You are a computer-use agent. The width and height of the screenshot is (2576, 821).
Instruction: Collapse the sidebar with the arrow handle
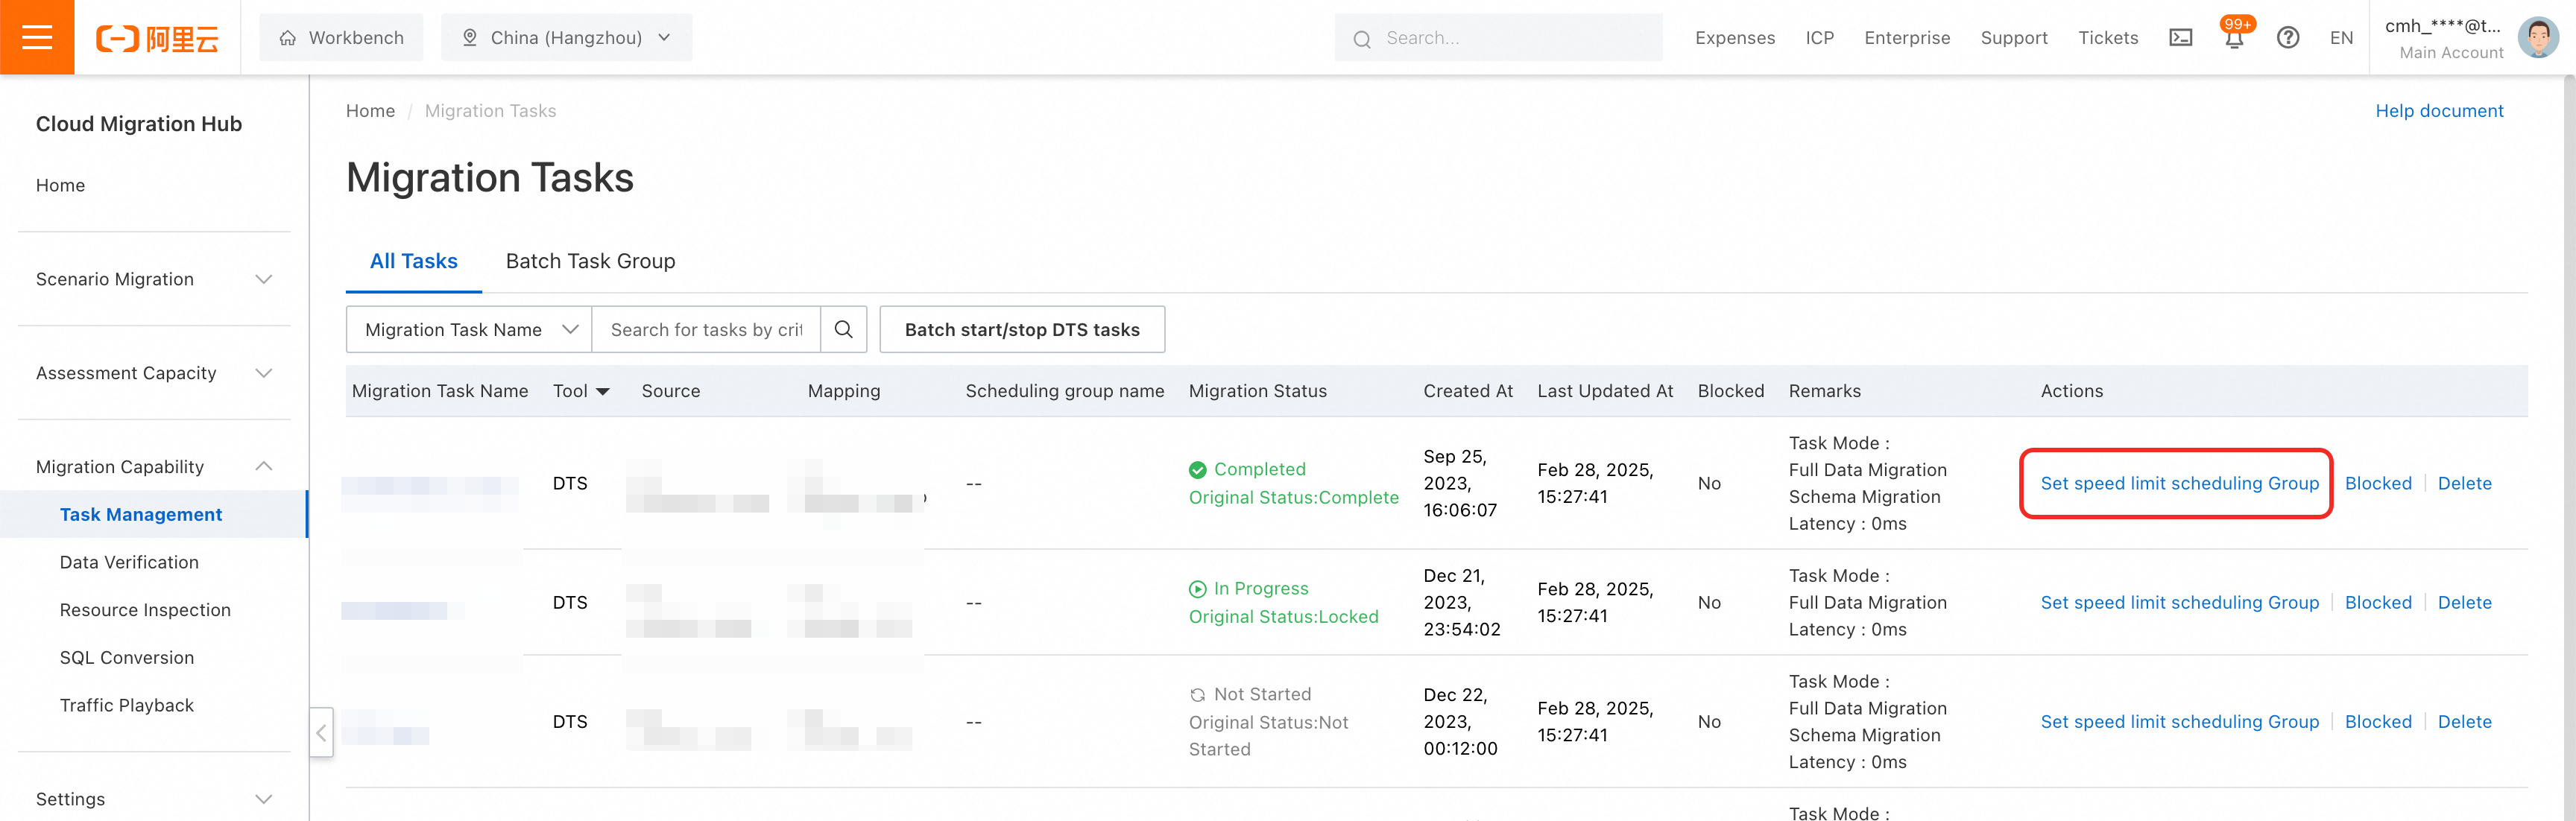[321, 733]
